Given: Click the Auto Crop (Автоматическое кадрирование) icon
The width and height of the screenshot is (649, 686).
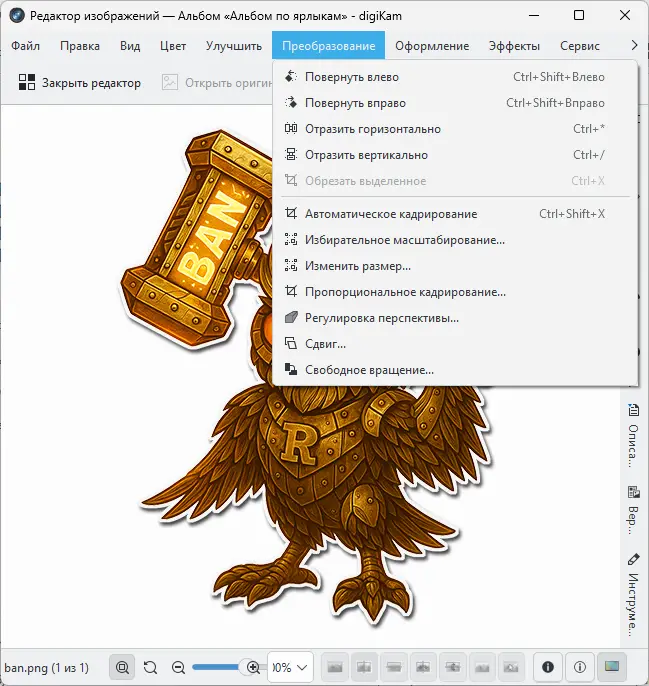Looking at the screenshot, I should coord(291,214).
